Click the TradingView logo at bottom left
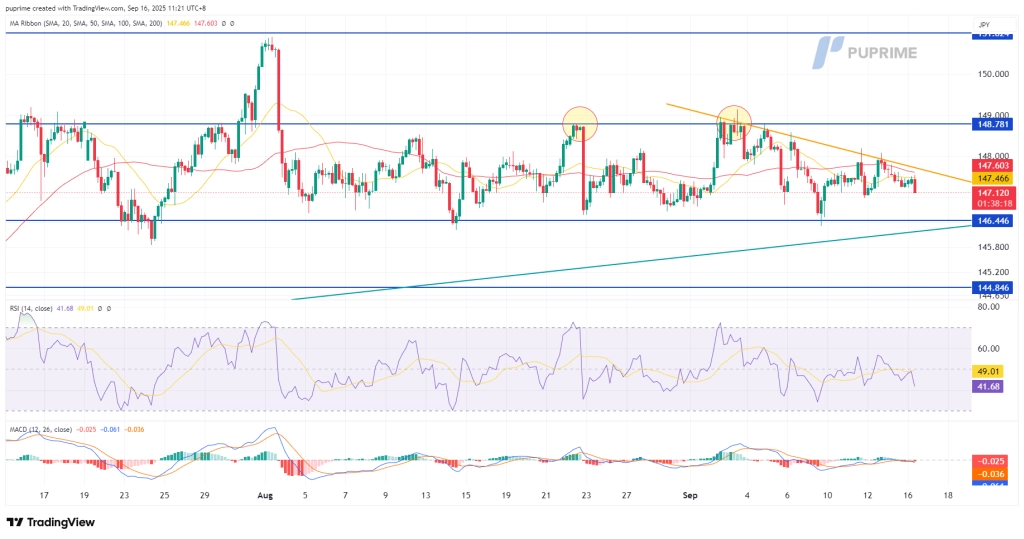 point(52,522)
